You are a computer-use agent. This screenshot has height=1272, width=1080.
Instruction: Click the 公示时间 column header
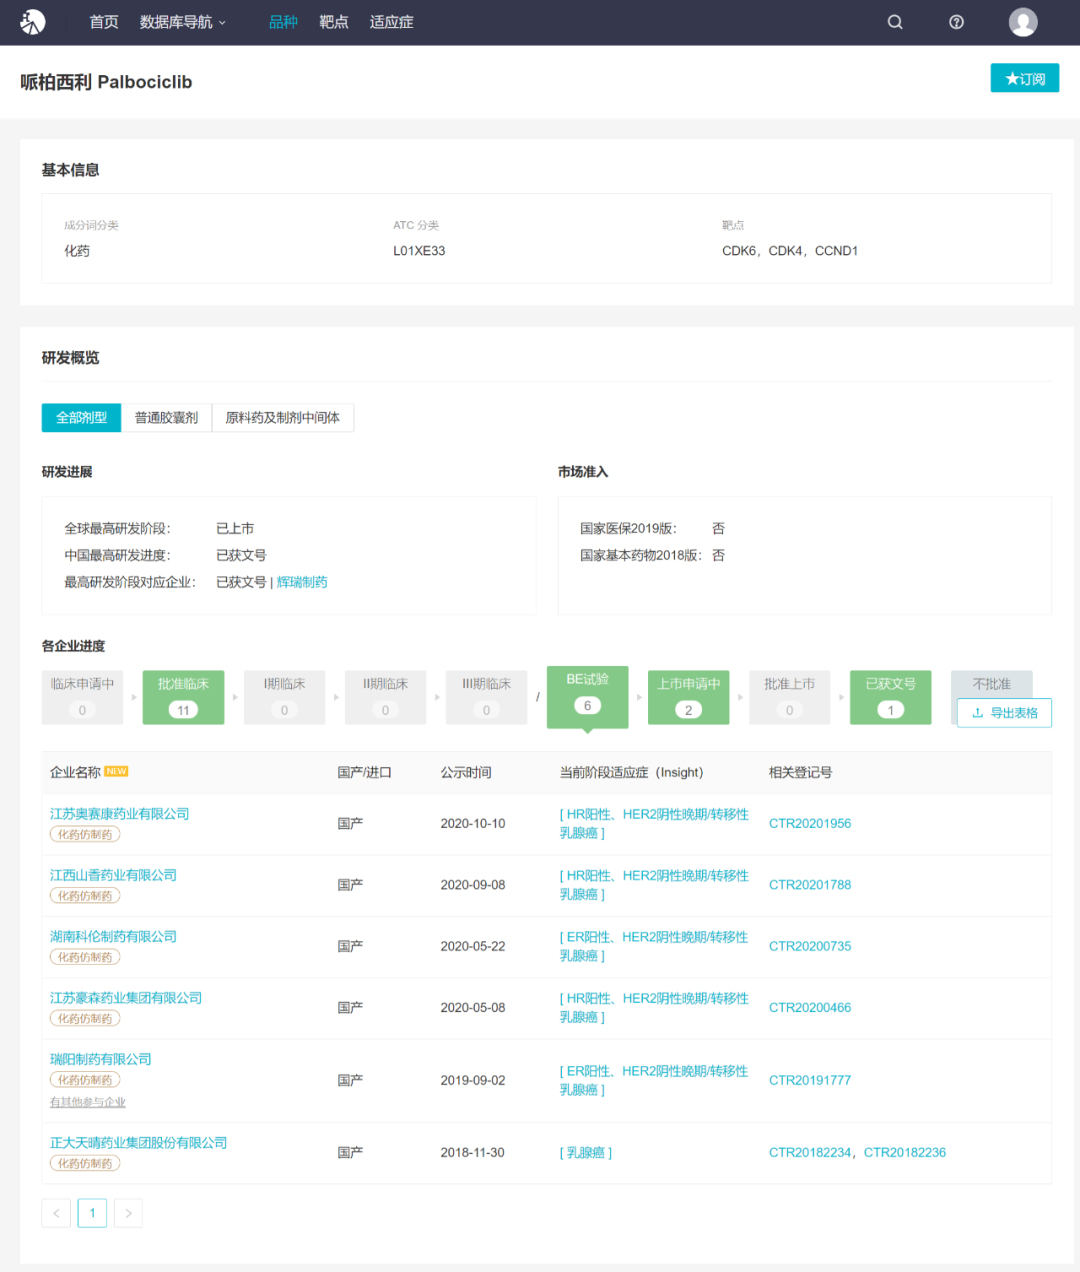click(466, 773)
